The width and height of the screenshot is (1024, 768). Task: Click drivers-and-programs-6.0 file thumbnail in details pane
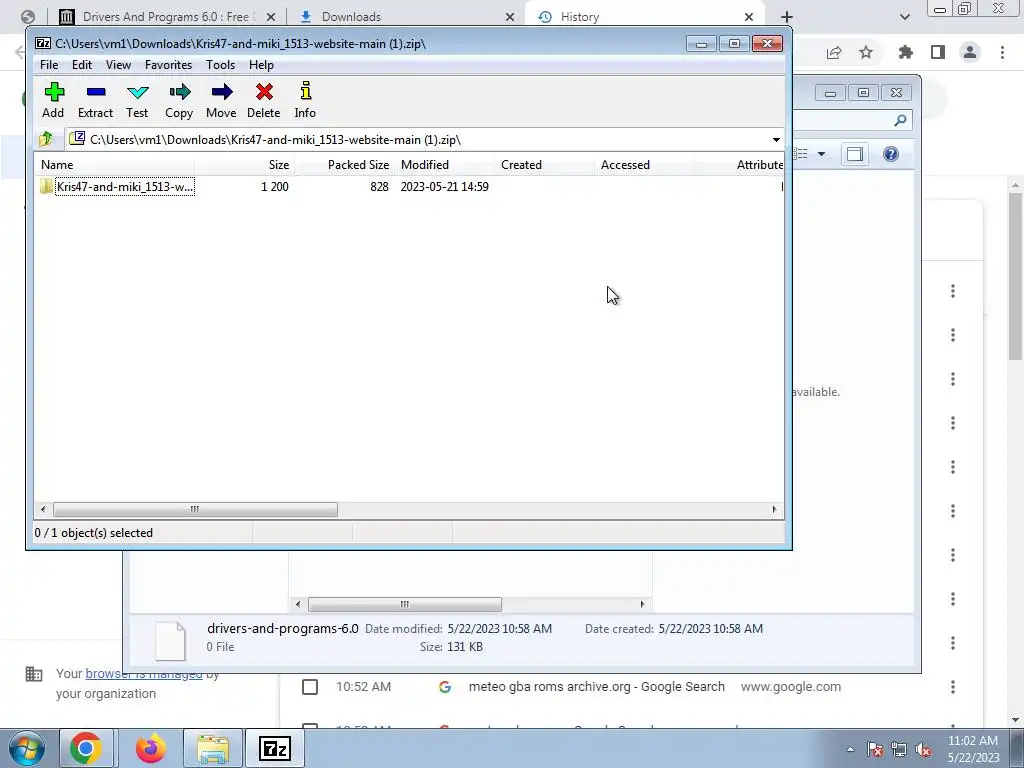click(x=170, y=641)
